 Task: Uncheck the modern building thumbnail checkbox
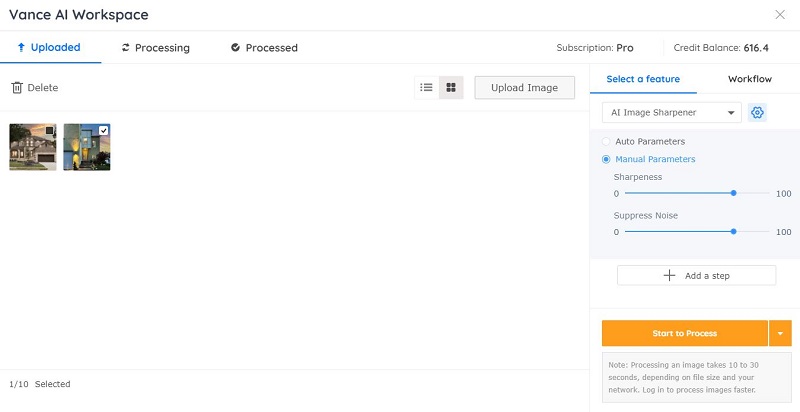(x=104, y=131)
